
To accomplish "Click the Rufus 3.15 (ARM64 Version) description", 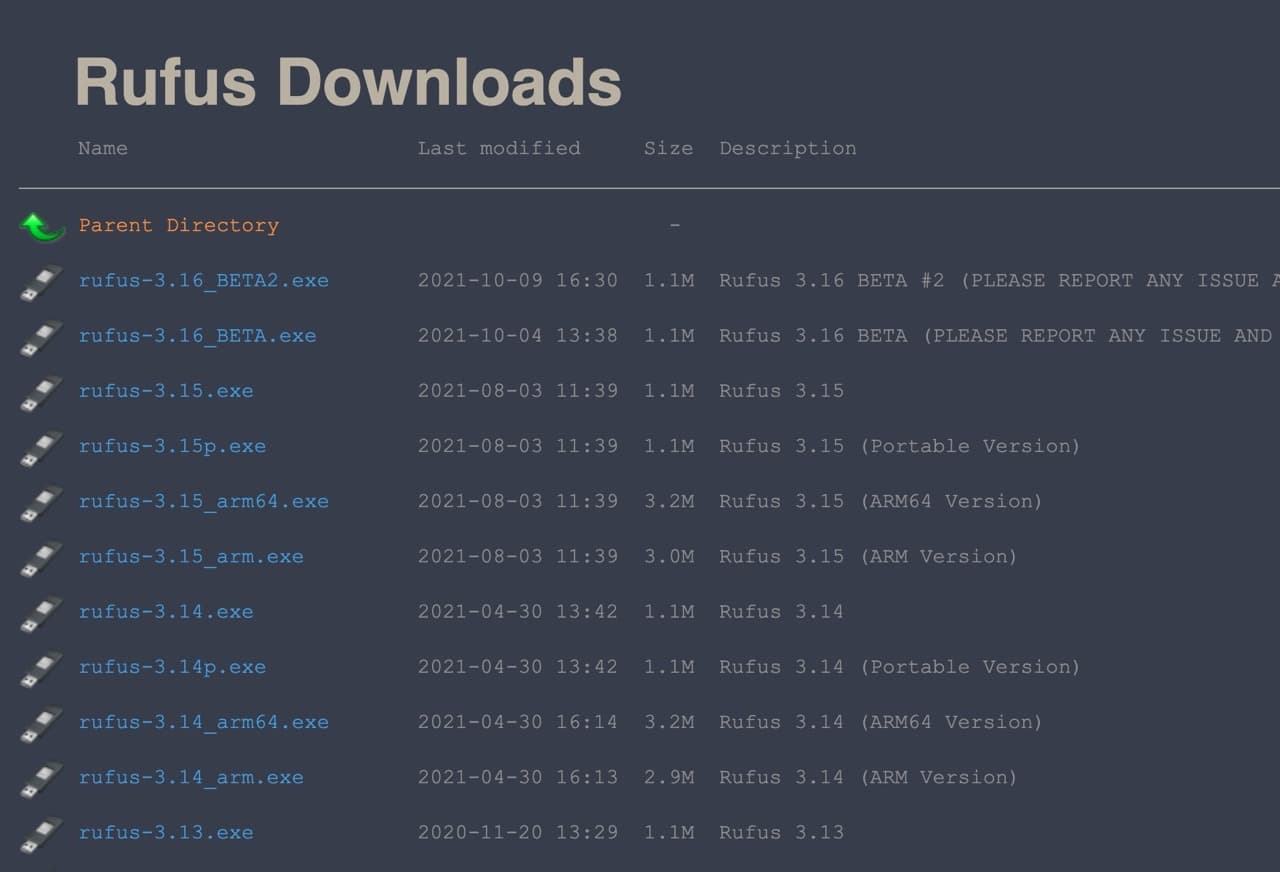I will (x=881, y=501).
